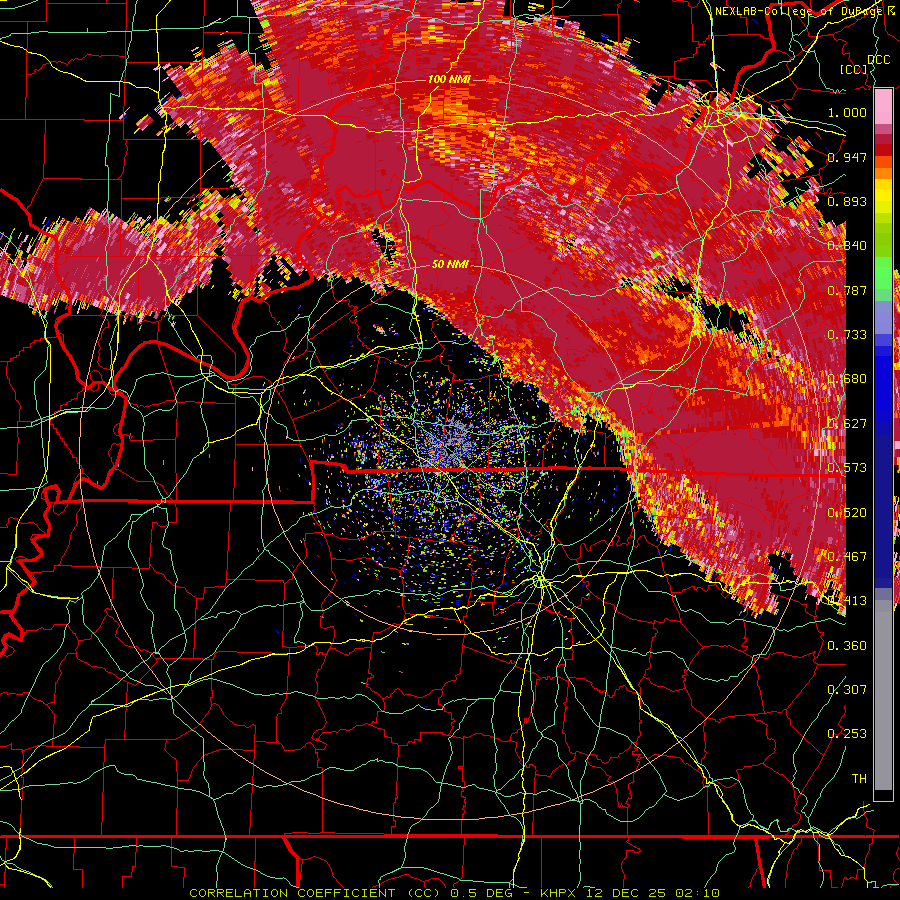Click the 0.627 scale value
This screenshot has height=900, width=900.
tap(847, 424)
